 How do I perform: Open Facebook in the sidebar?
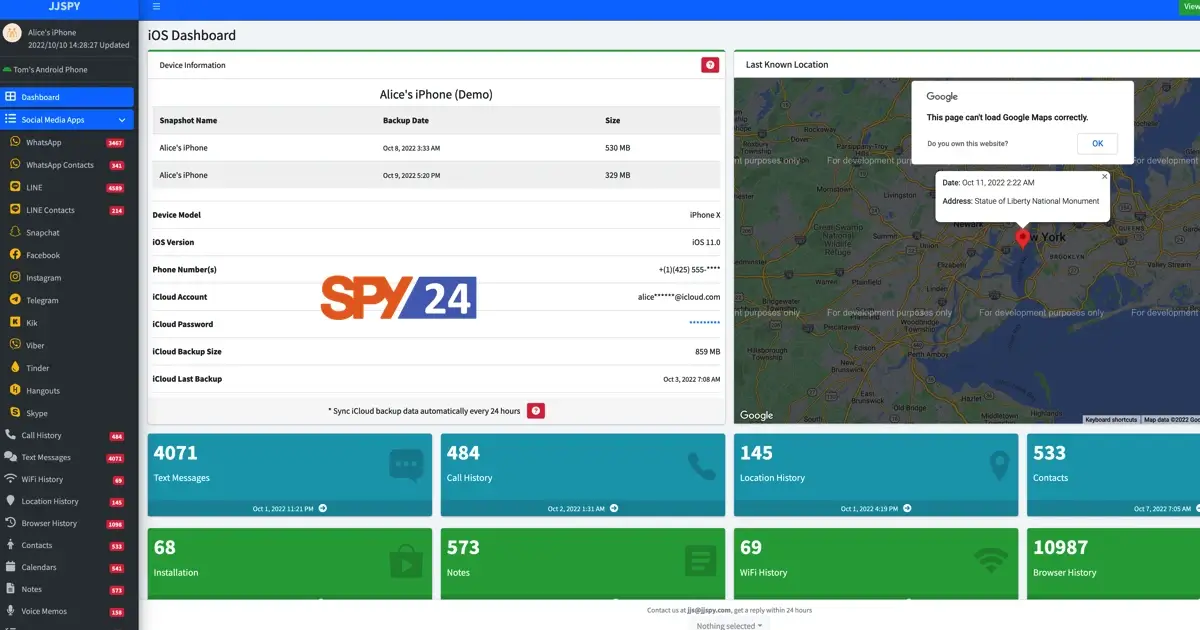[68, 255]
